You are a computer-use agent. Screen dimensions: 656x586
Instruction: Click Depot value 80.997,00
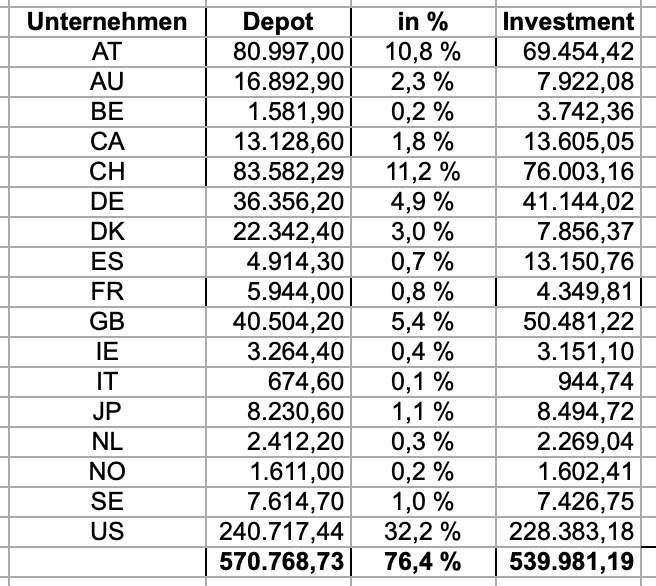point(288,48)
